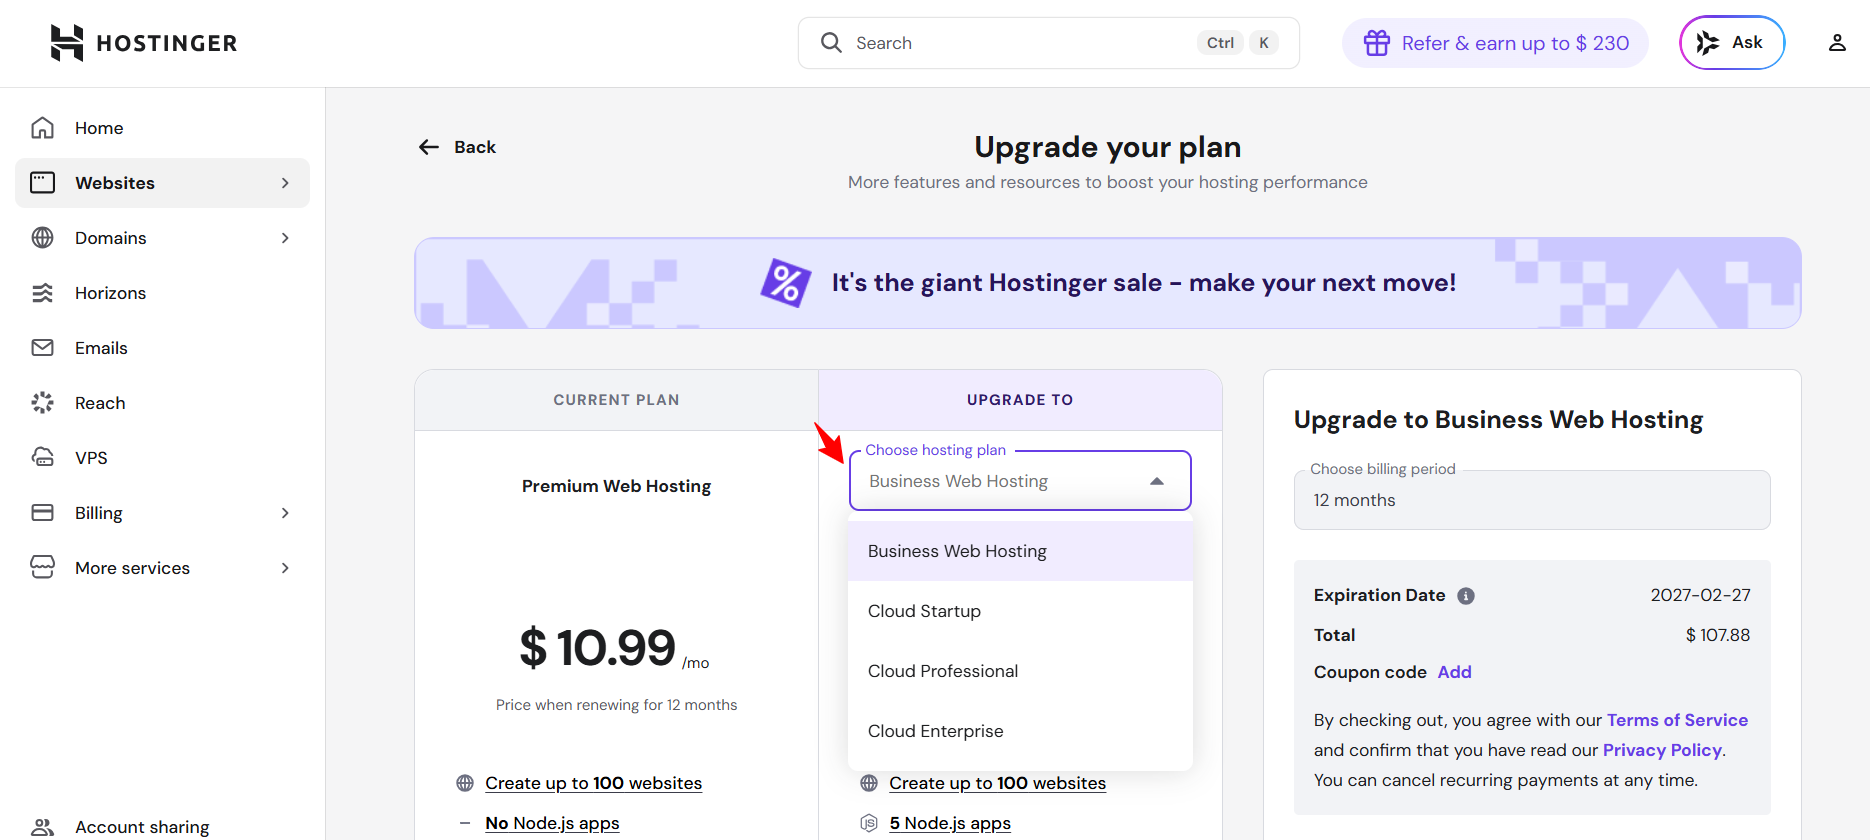Click the Account sharing people icon
Screen dimensions: 1870x840
[42, 827]
